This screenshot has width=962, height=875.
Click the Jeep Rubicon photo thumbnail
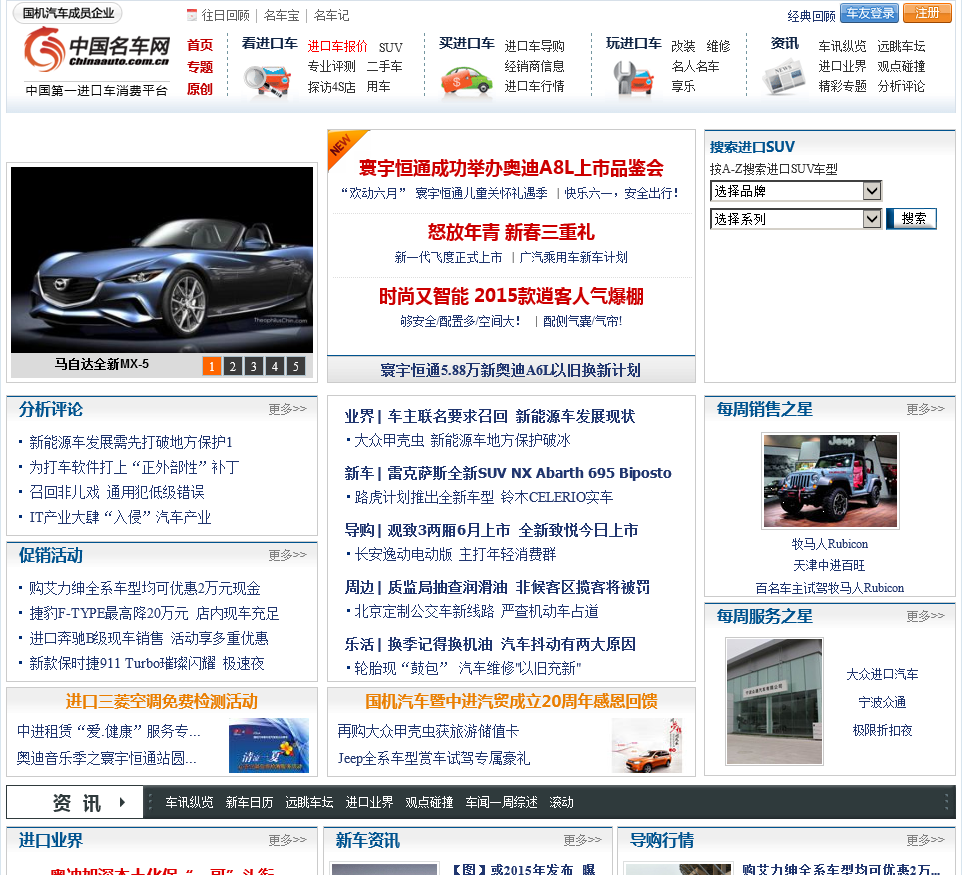[829, 480]
